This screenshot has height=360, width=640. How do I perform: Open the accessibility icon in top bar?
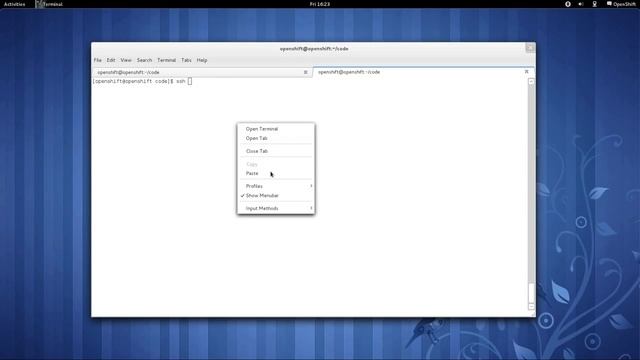(567, 4)
